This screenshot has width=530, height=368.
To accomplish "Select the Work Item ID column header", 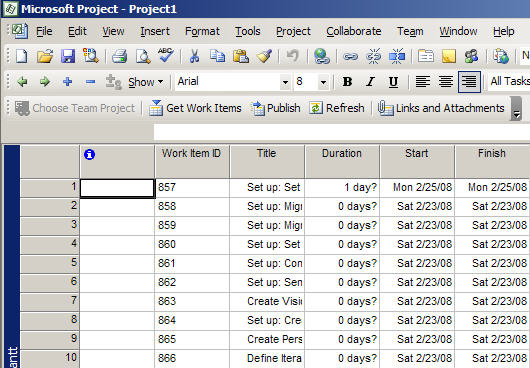I will coord(192,162).
